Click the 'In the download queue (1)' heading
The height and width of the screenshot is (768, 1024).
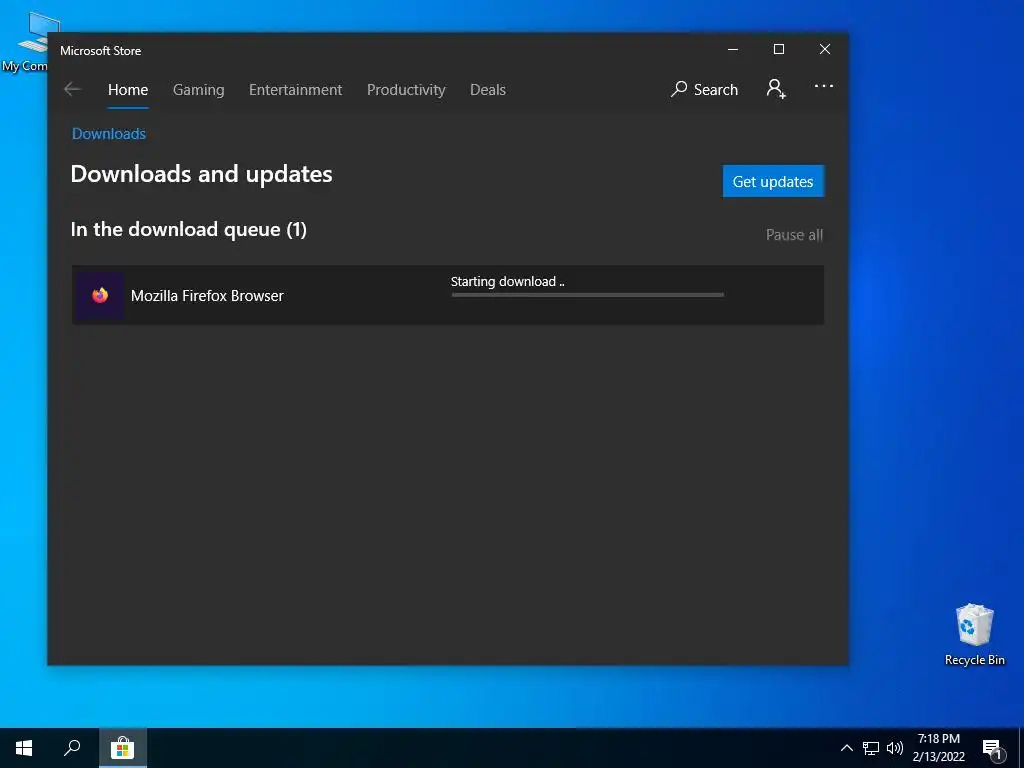tap(188, 229)
